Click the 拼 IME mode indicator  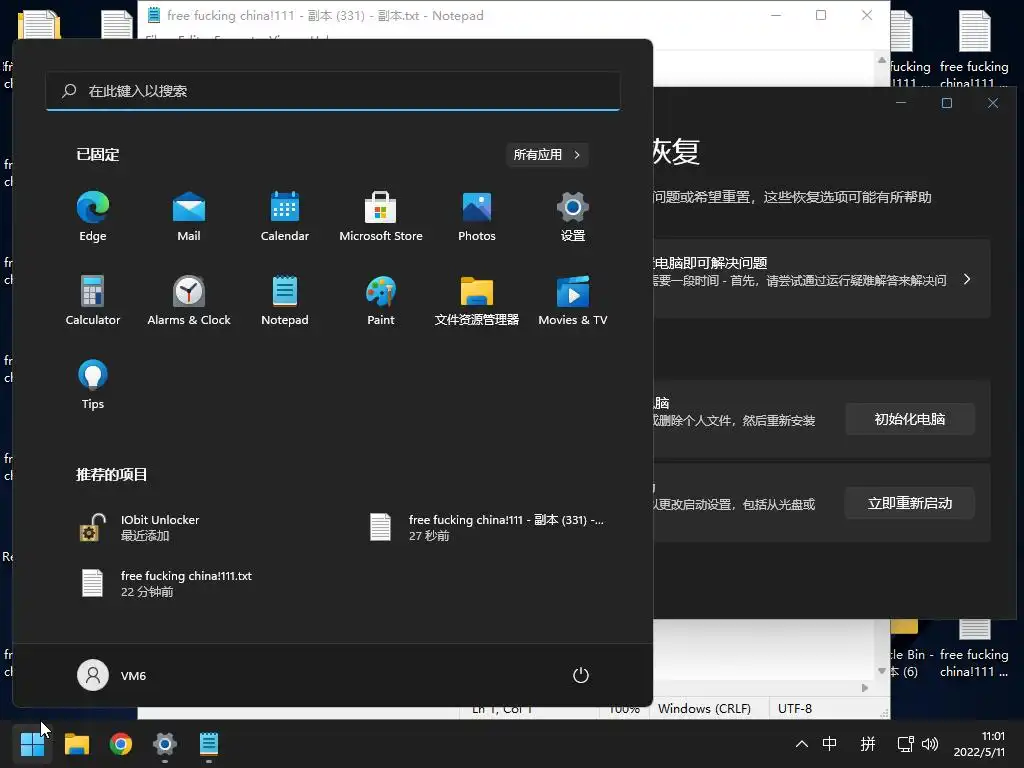[868, 744]
